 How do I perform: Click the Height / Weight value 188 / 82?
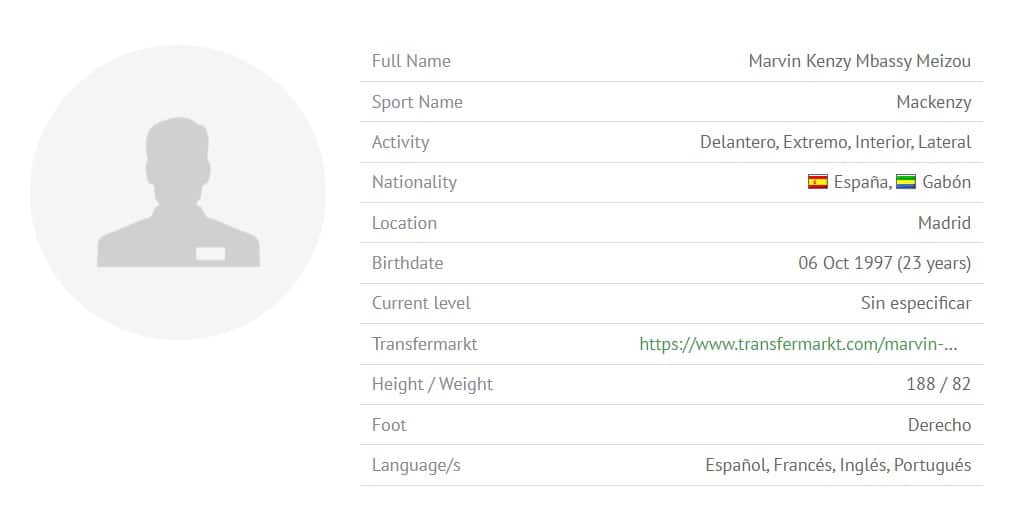939,384
